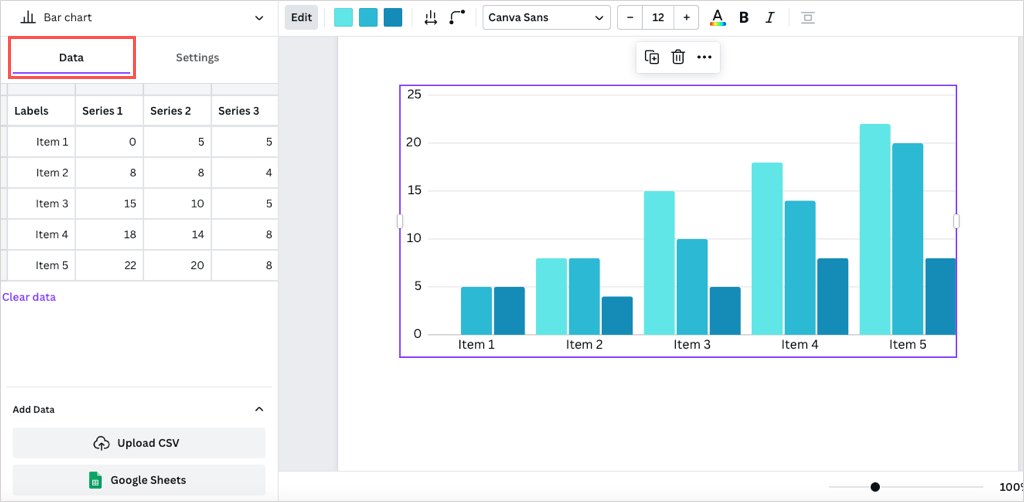Click the Item 3 Series 1 cell

click(x=109, y=204)
